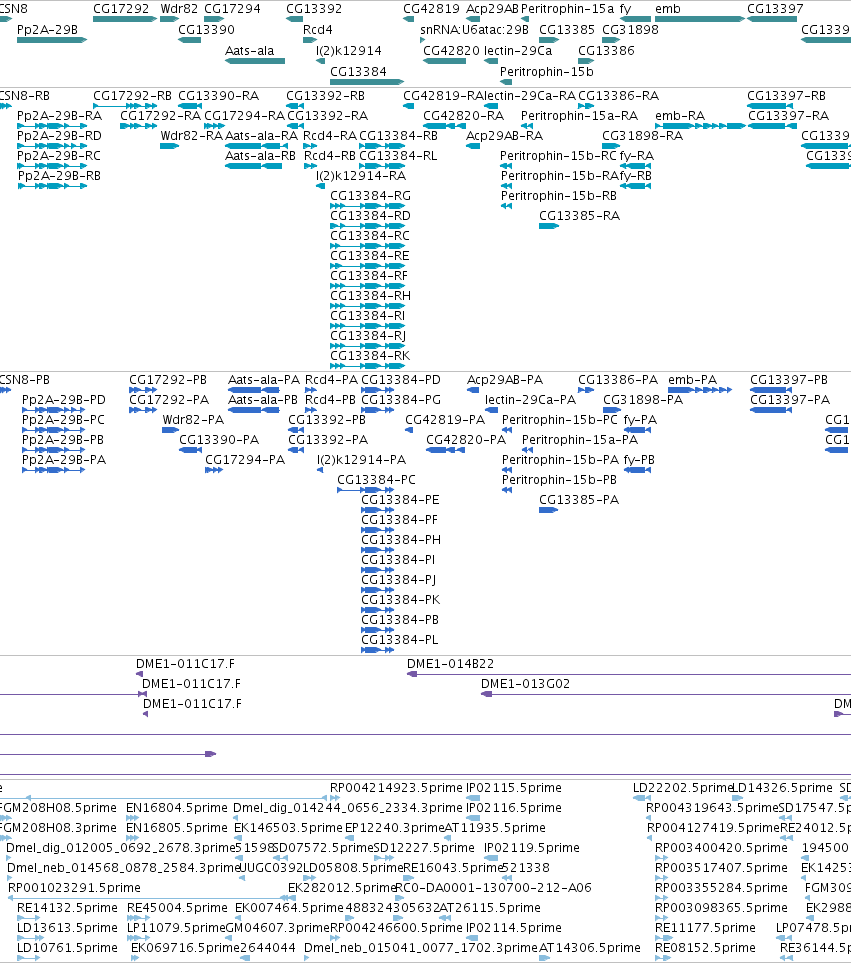Click the CG13385 gene label

pos(567,29)
